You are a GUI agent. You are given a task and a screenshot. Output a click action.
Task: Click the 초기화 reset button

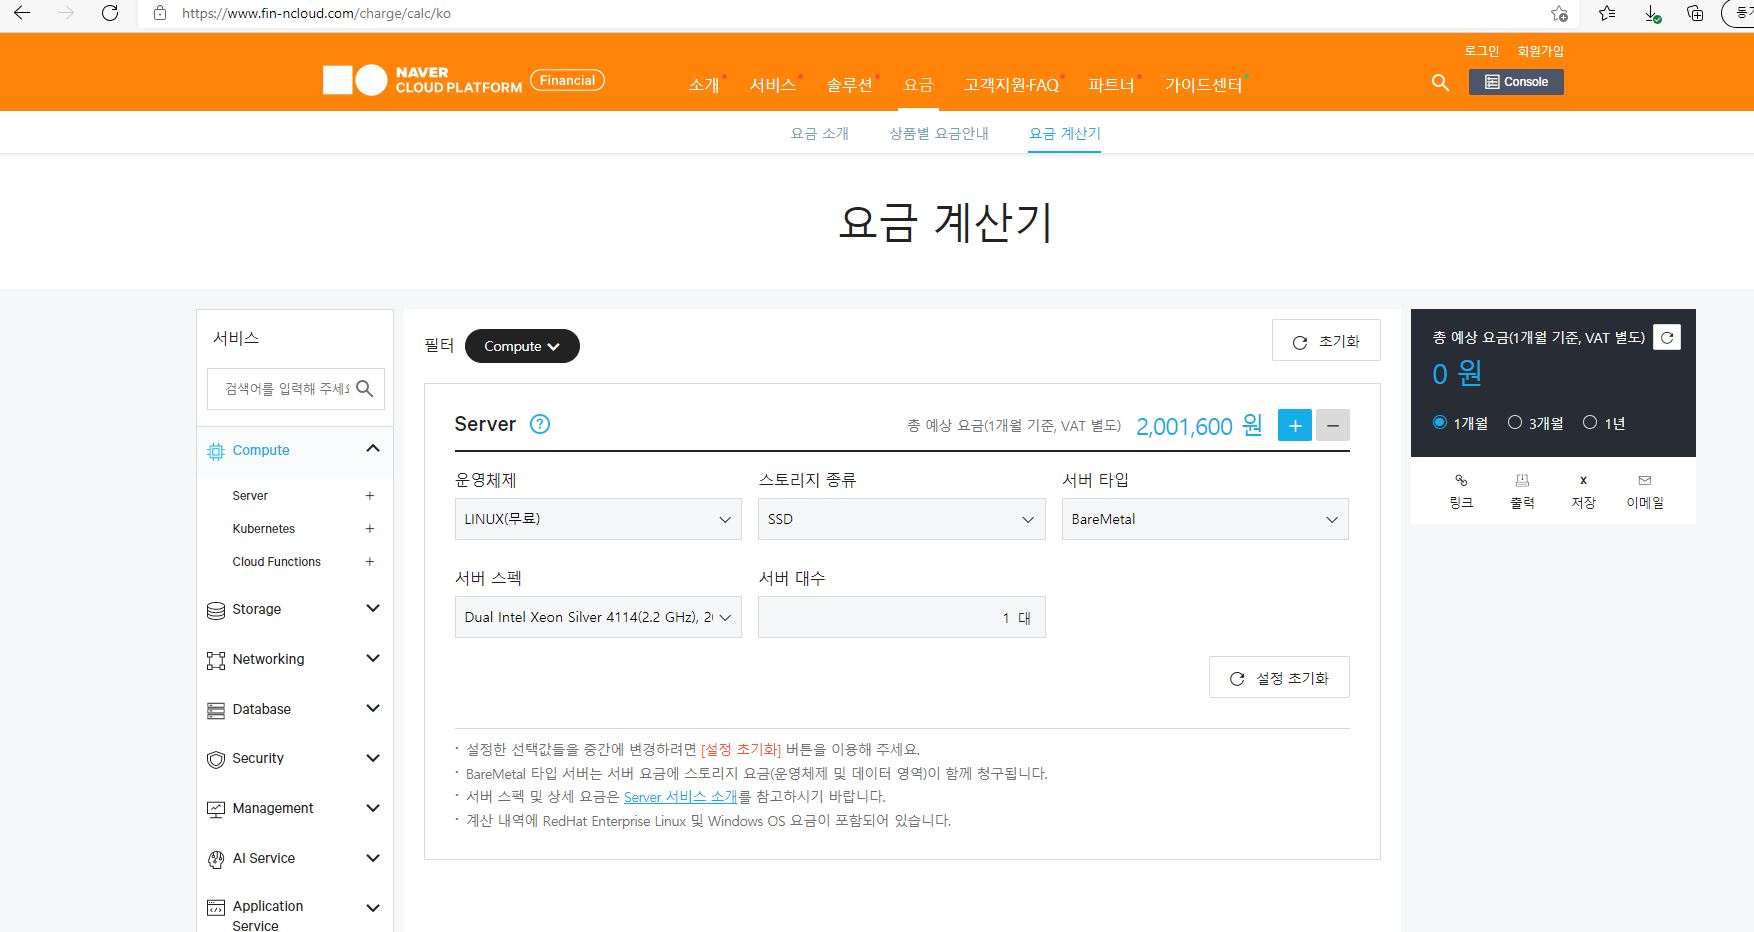click(x=1326, y=341)
